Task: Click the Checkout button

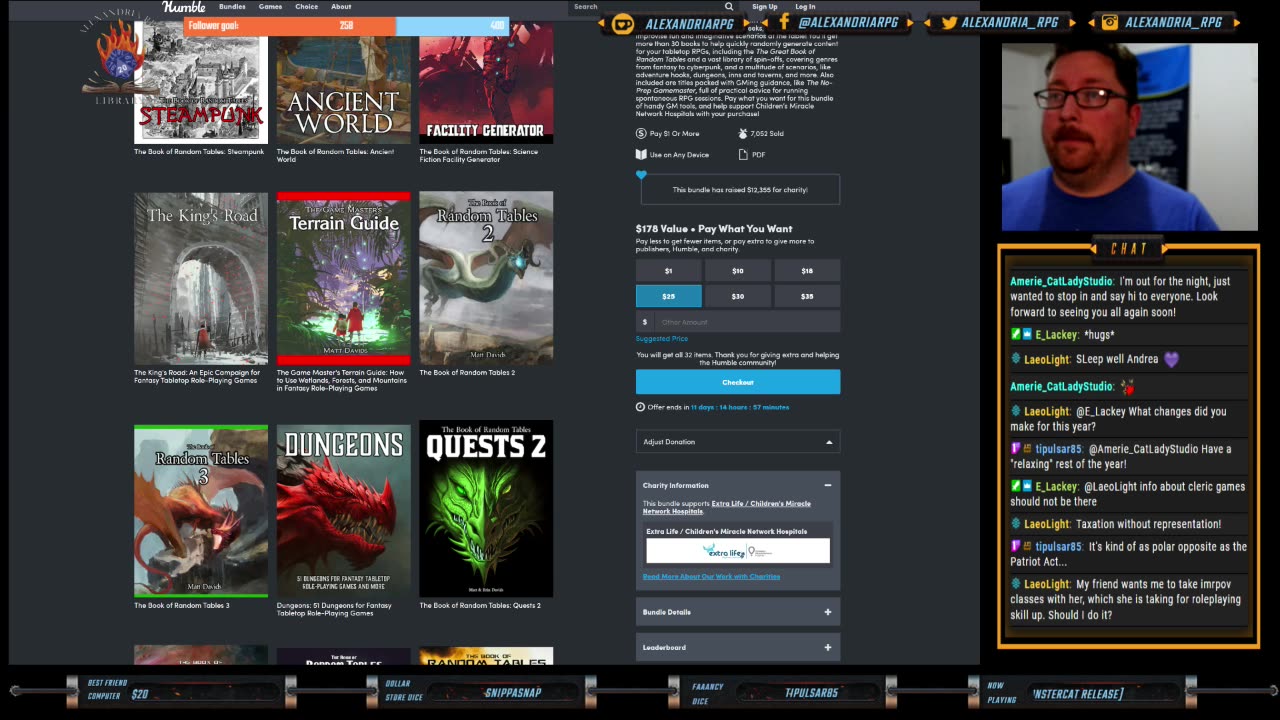Action: coord(738,382)
